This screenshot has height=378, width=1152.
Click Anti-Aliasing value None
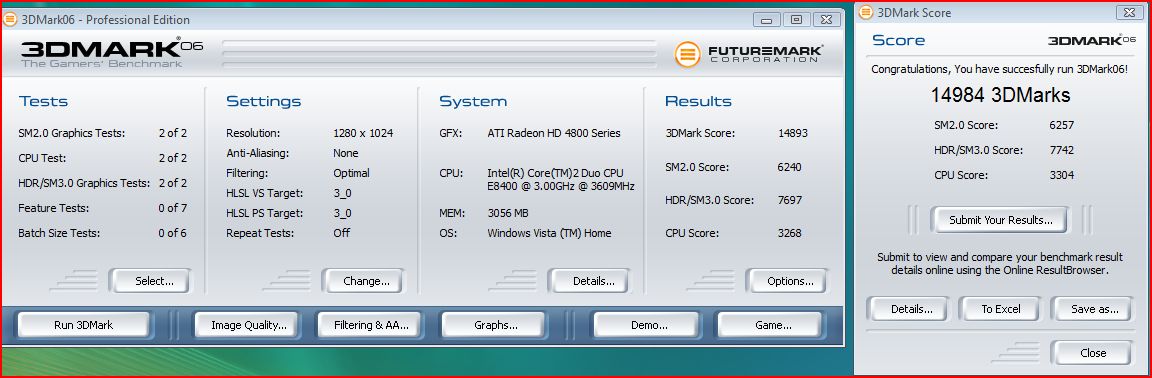coord(345,153)
